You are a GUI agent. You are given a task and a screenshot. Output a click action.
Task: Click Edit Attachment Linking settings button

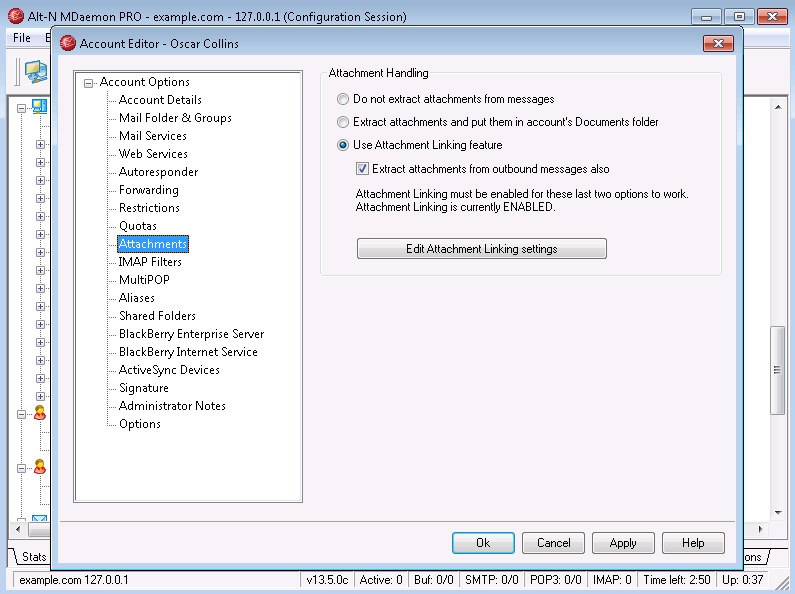(x=482, y=249)
